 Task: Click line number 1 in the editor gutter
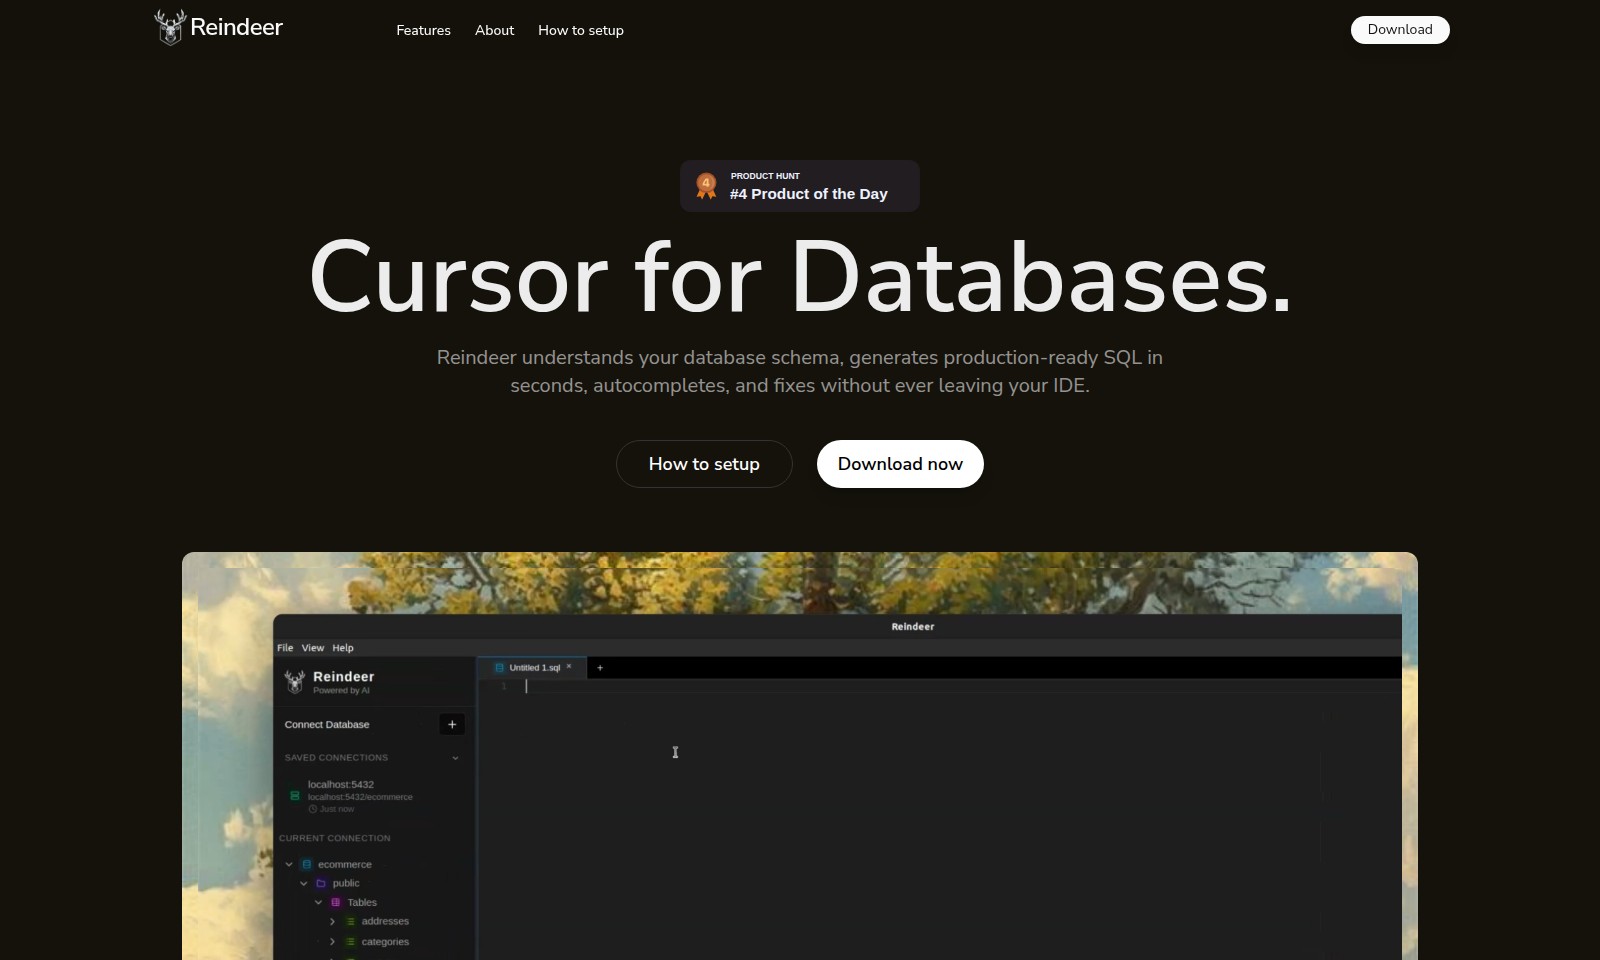(504, 686)
